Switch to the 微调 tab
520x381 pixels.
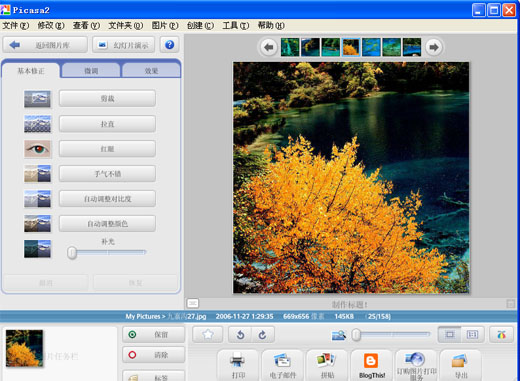tap(91, 71)
